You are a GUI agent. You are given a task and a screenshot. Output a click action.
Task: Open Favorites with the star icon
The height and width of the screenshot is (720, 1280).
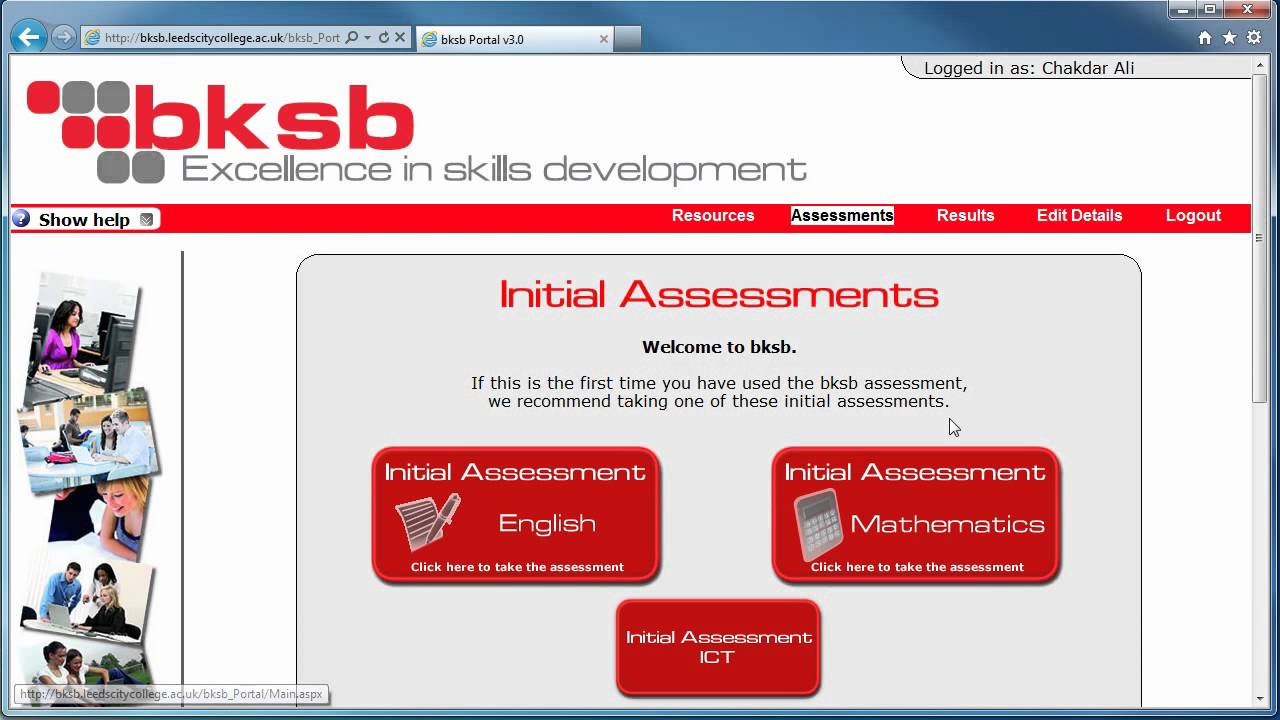tap(1229, 38)
